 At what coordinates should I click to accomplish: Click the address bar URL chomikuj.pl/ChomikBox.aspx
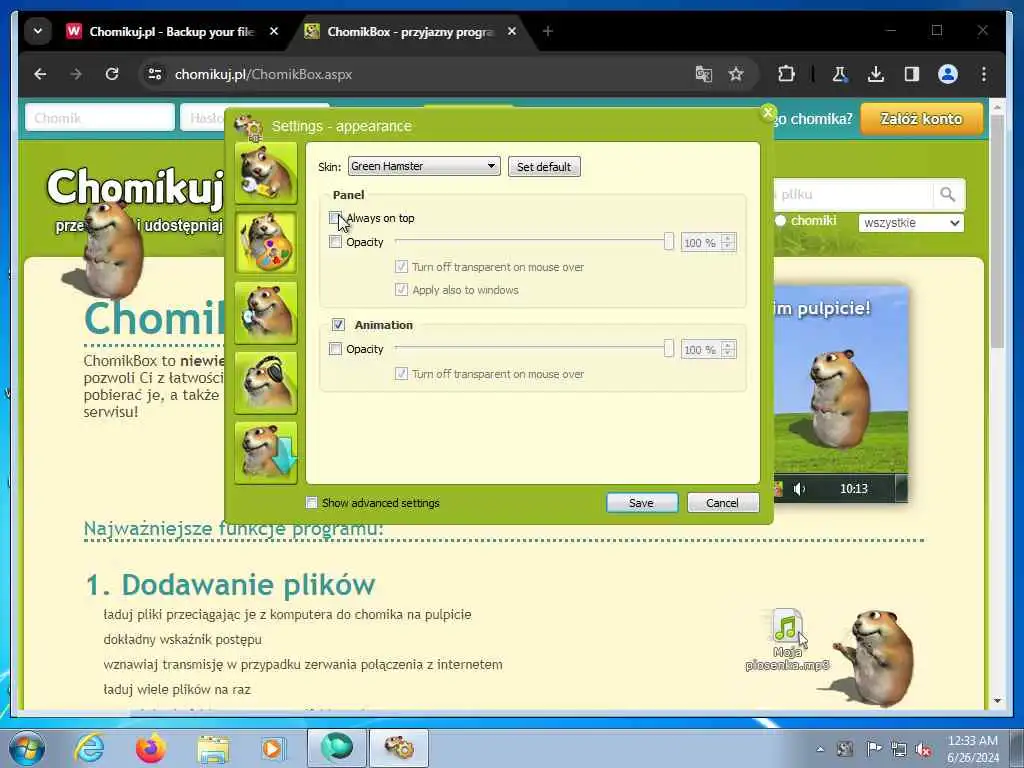pyautogui.click(x=263, y=74)
